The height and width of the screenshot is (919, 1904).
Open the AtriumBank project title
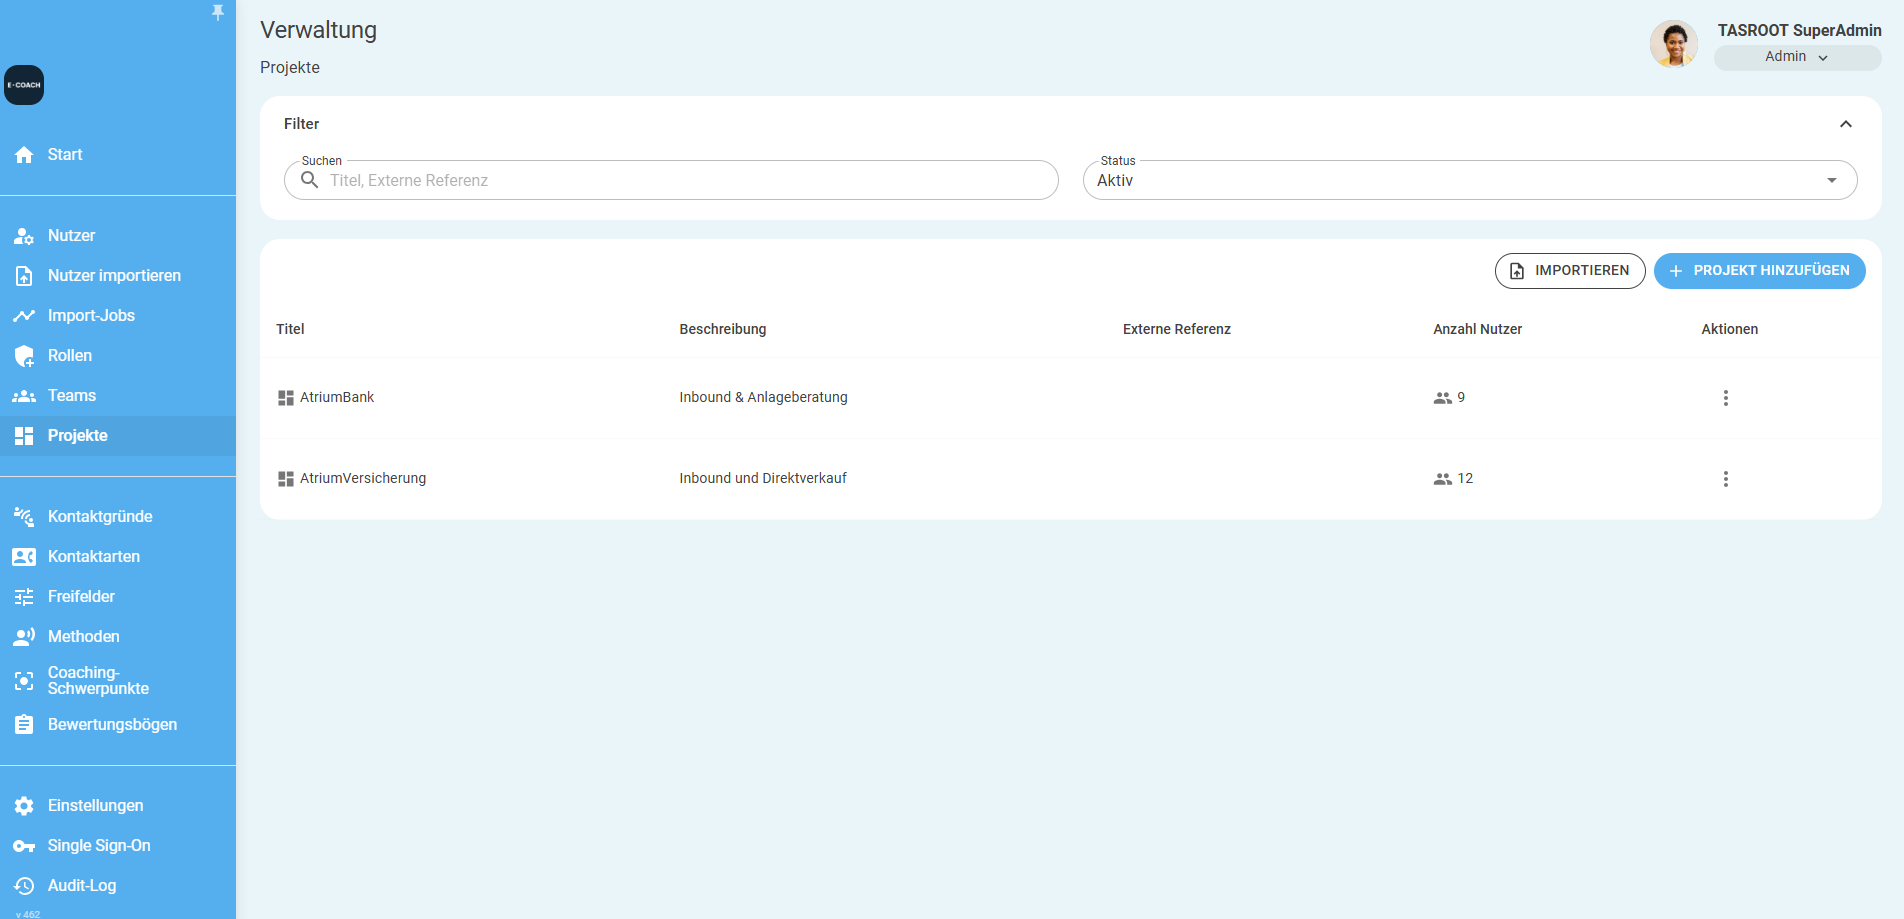coord(337,397)
